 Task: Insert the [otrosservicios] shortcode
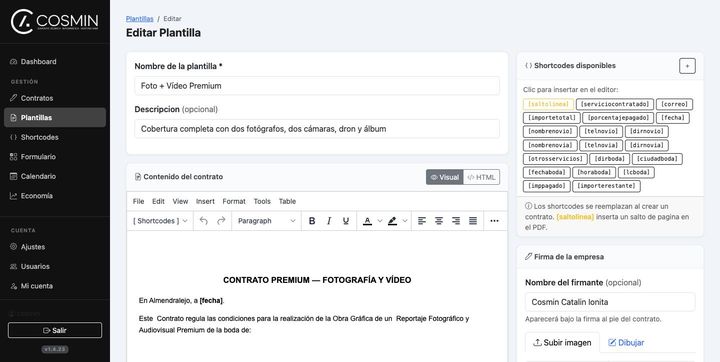(x=555, y=159)
